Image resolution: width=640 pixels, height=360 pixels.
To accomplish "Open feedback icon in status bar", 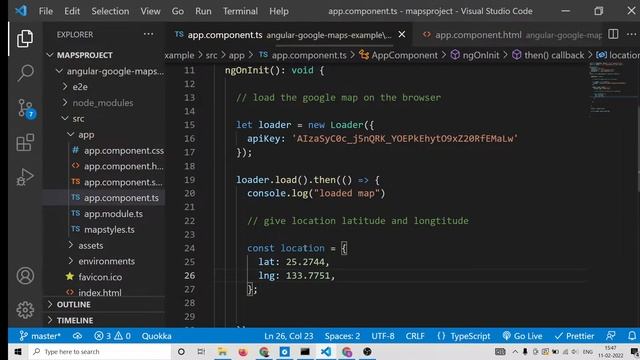I will point(611,336).
